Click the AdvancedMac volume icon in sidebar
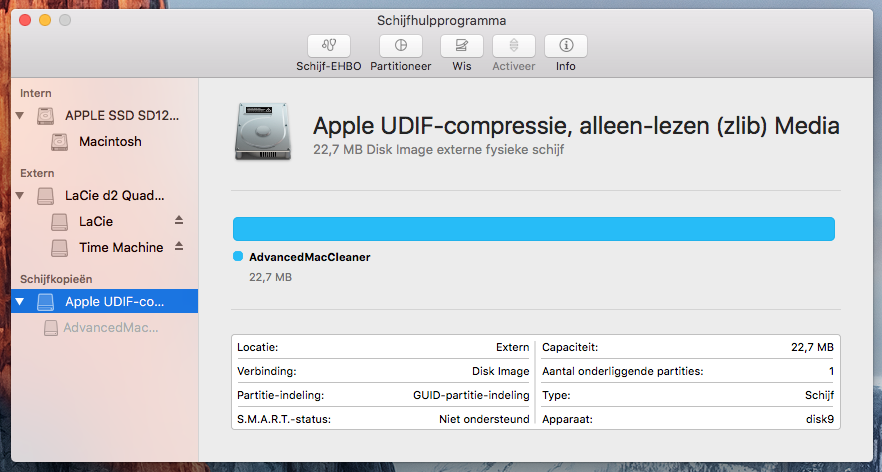Screen dimensions: 882x472 [x=51, y=327]
